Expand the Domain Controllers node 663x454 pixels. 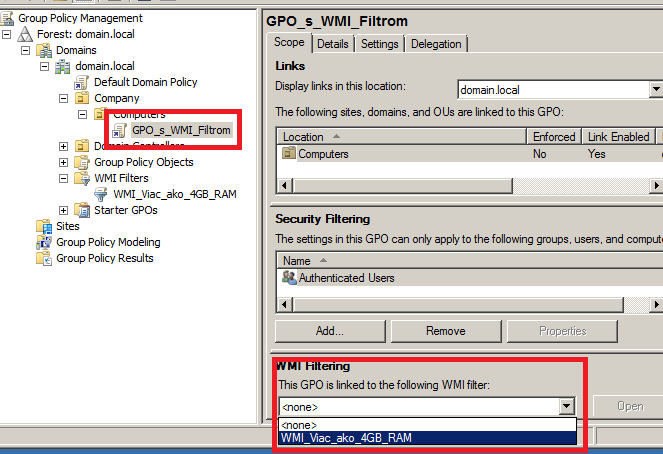coord(63,146)
